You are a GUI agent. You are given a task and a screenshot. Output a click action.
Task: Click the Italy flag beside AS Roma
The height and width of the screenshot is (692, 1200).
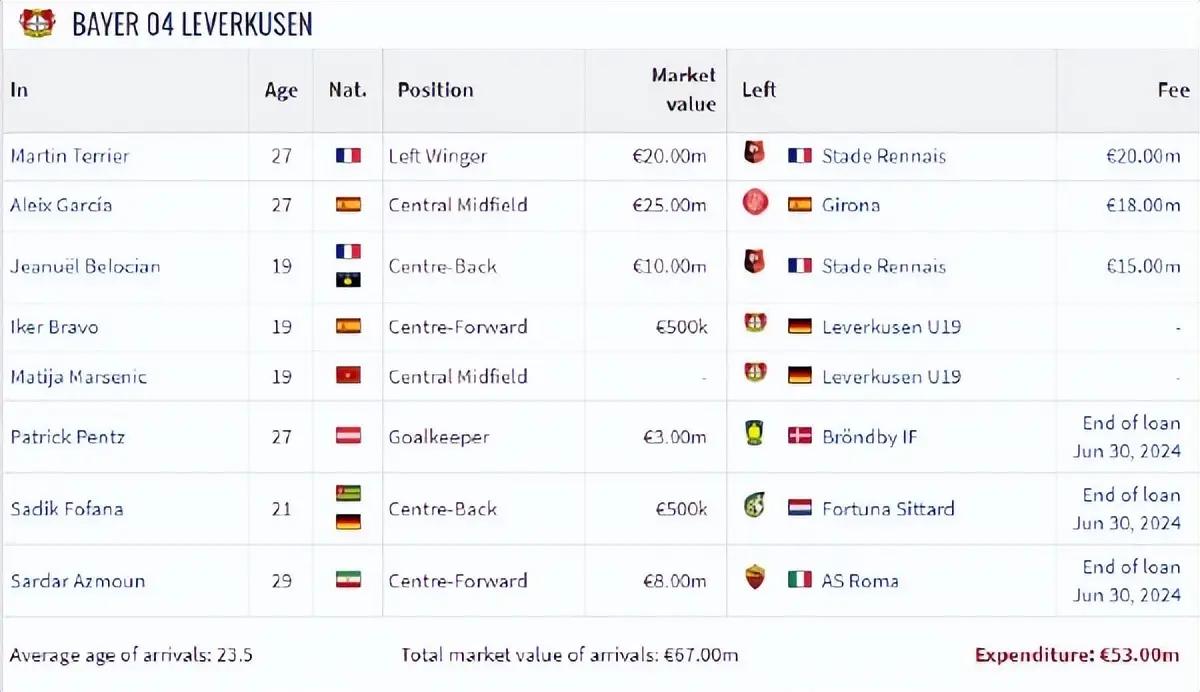coord(799,579)
